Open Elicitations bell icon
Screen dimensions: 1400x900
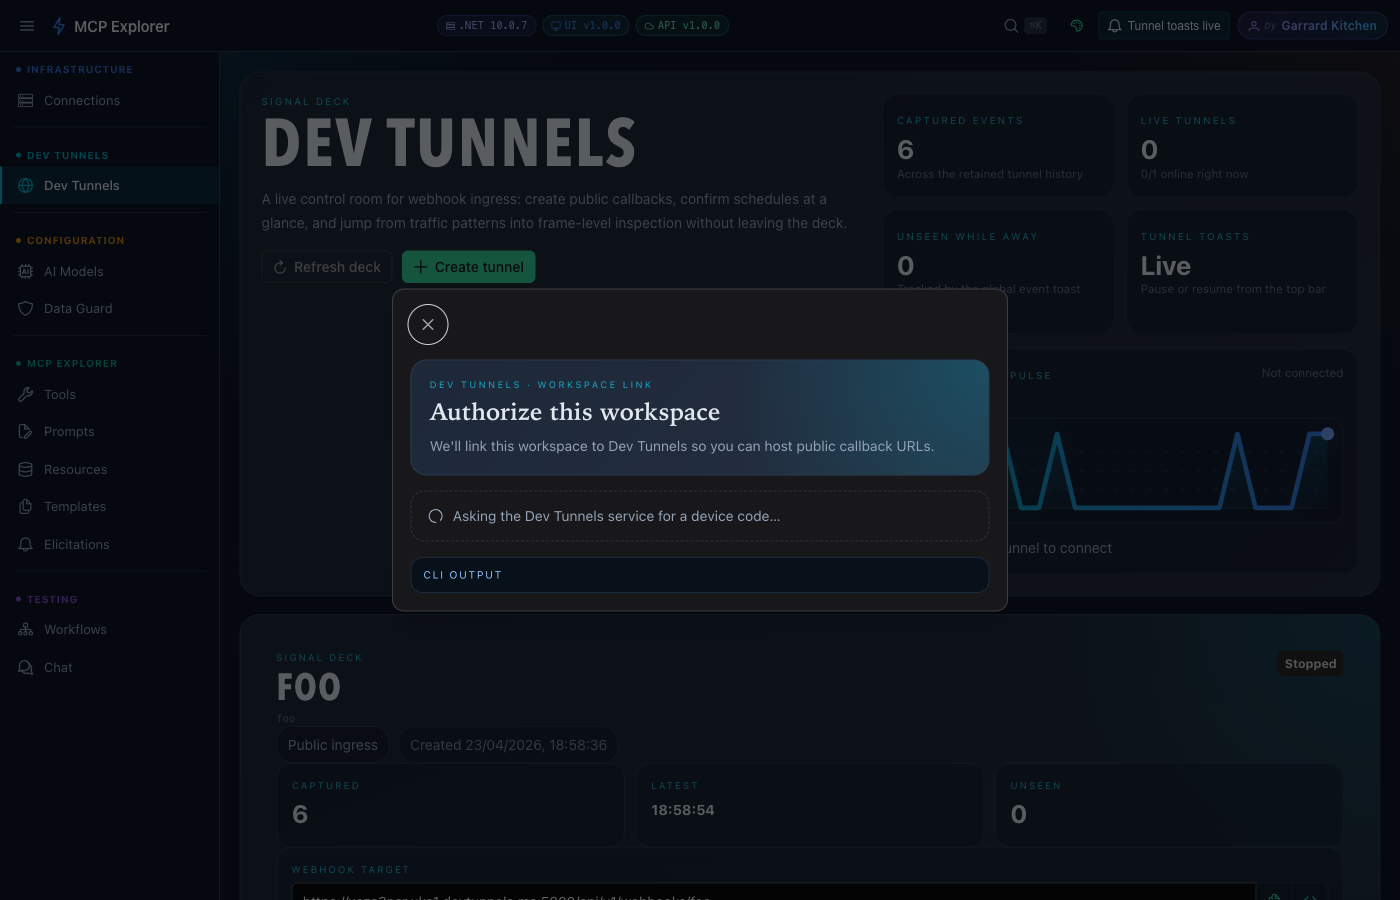click(26, 545)
